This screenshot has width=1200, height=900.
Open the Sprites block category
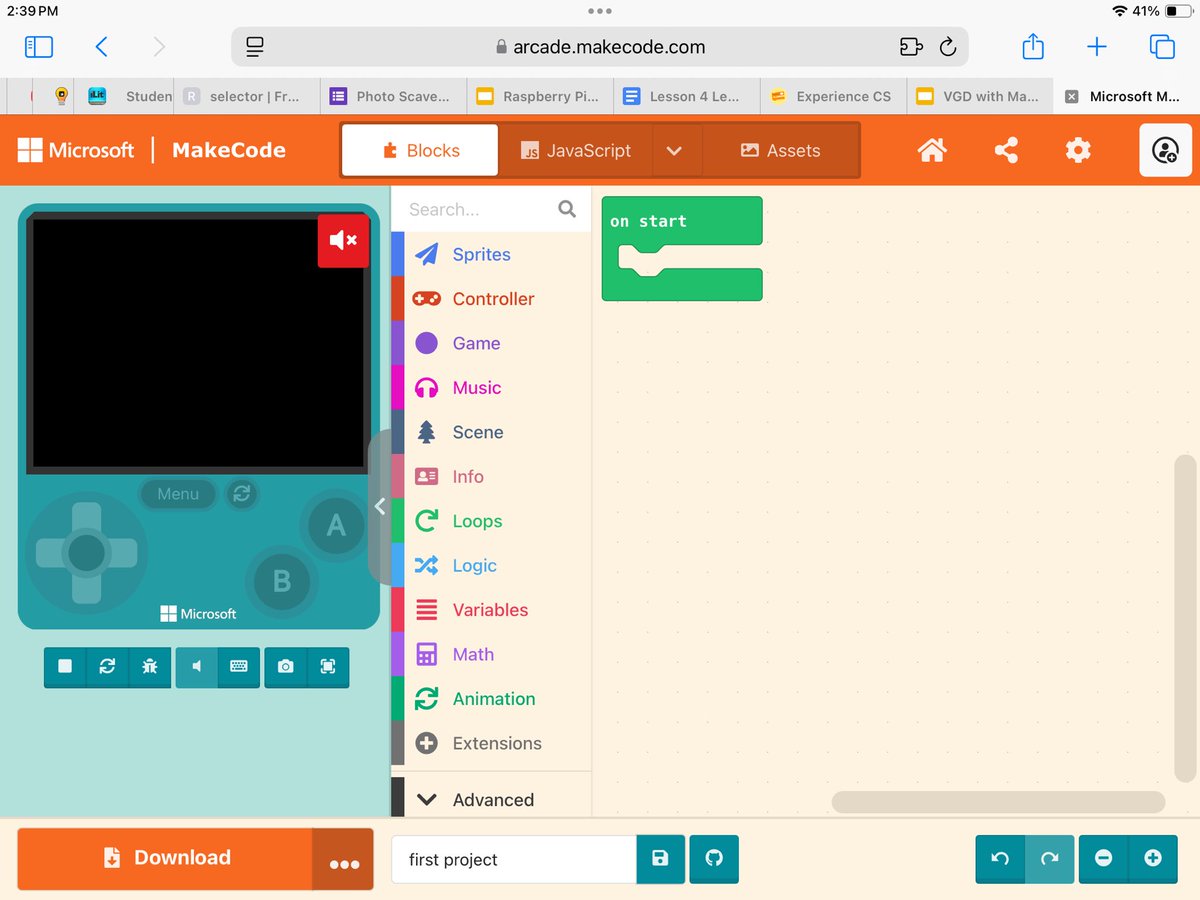point(490,254)
